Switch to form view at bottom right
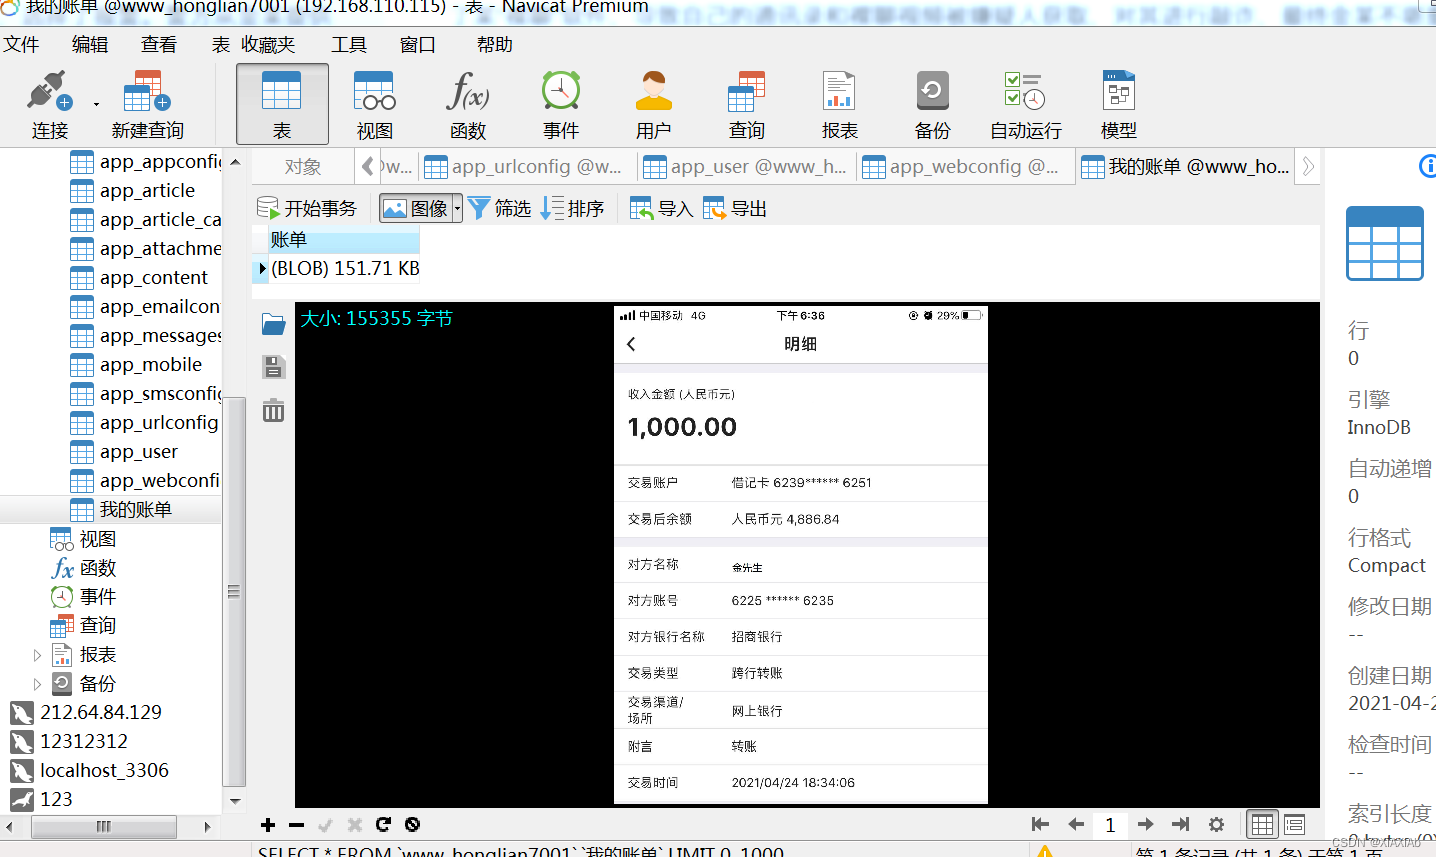1436x857 pixels. 1295,825
